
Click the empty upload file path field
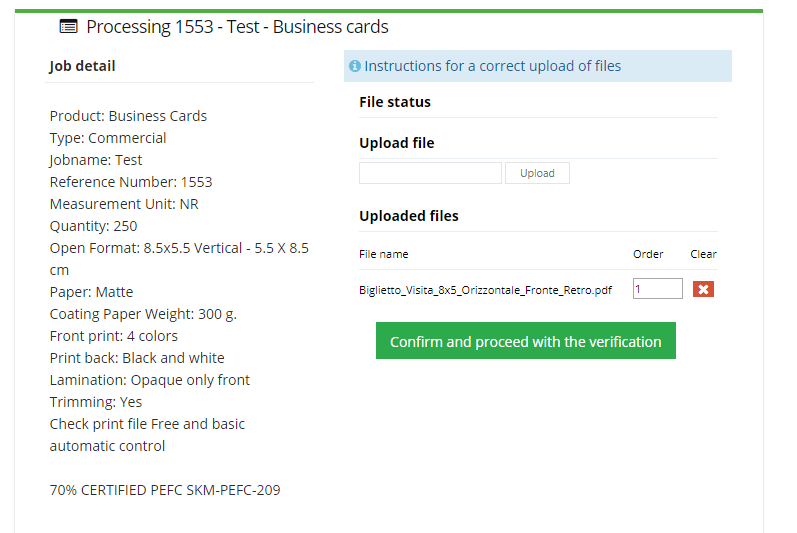[x=430, y=173]
